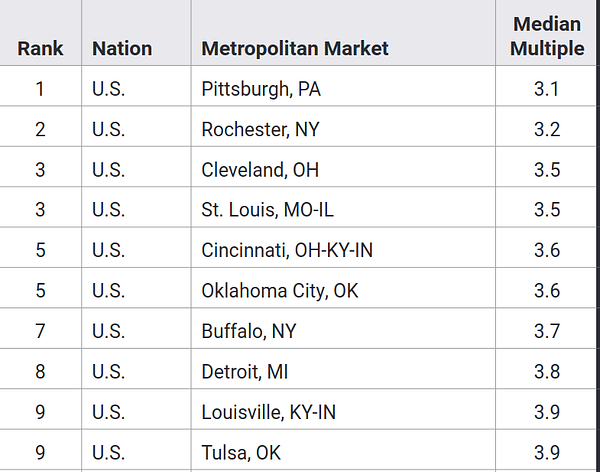Select the Detroit, MI cell
This screenshot has height=472, width=600.
[245, 372]
